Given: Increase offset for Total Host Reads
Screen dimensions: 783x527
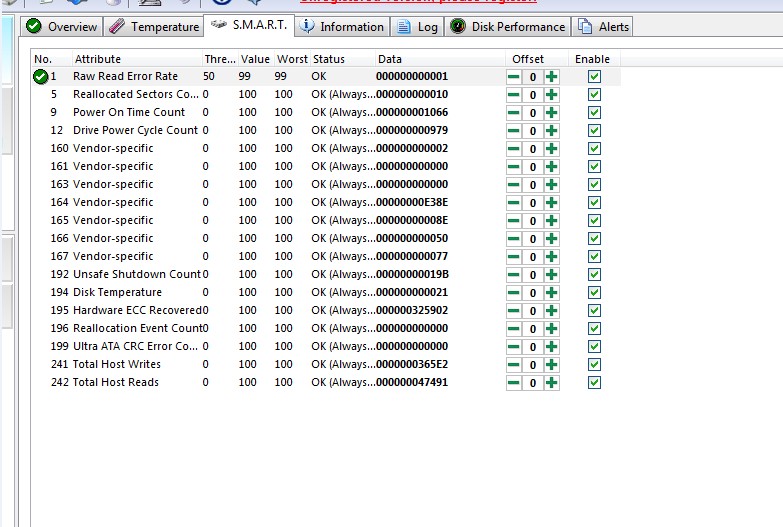Looking at the screenshot, I should pyautogui.click(x=551, y=383).
